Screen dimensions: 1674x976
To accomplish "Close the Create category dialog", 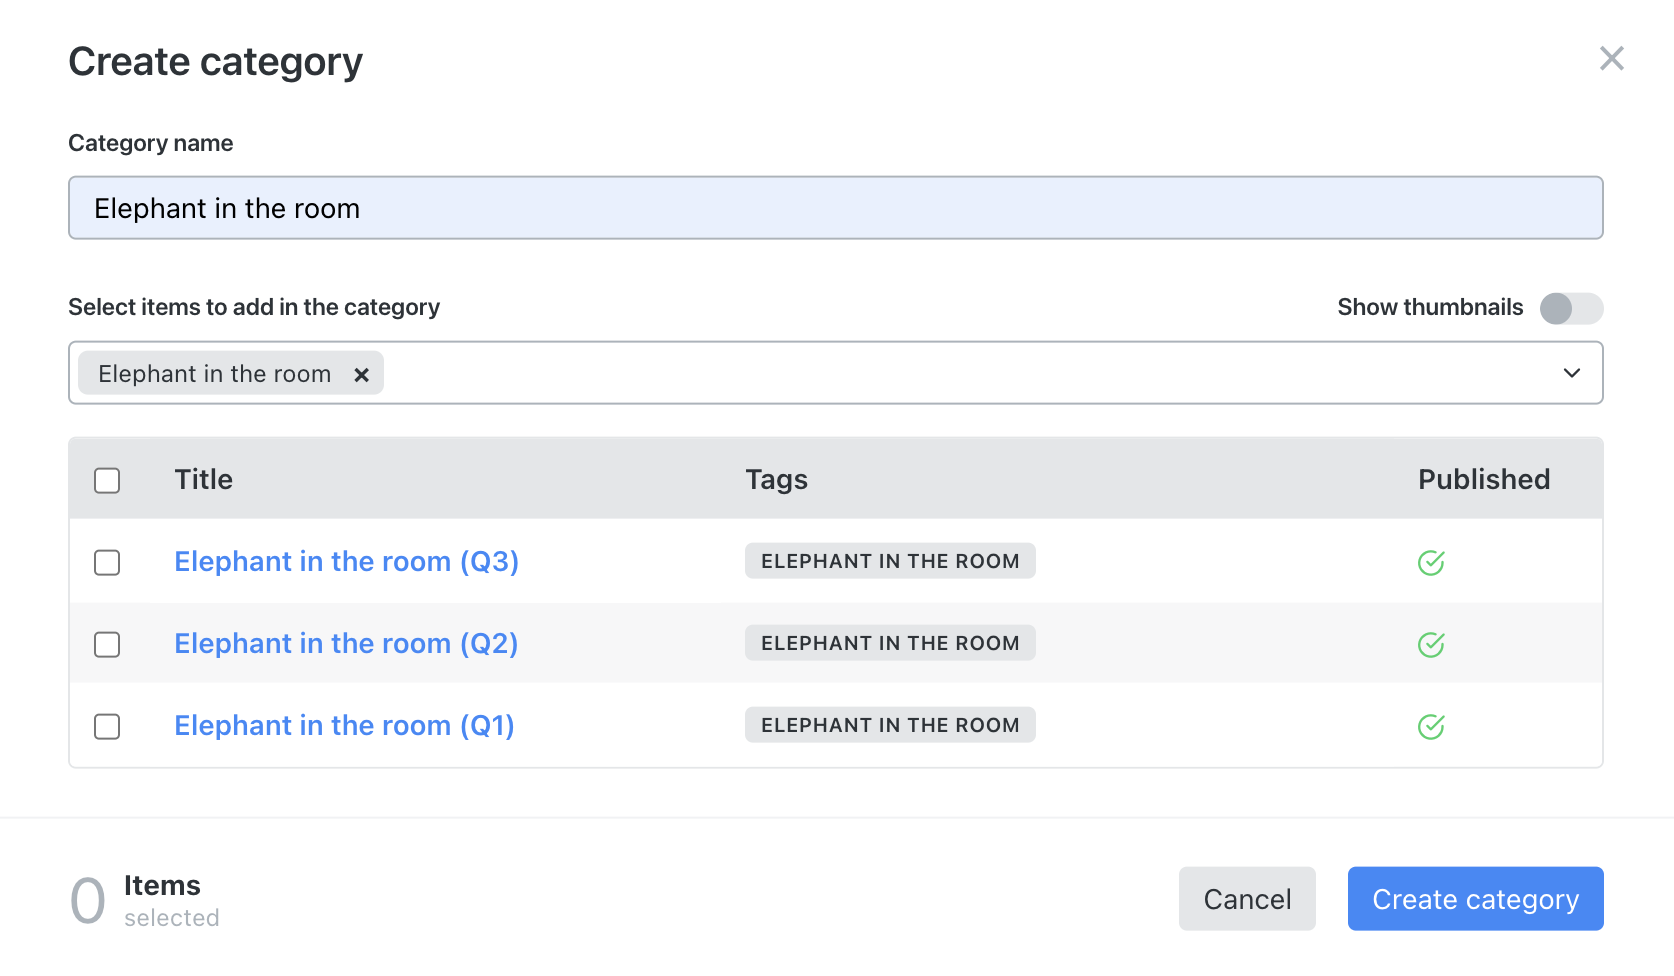I will (x=1611, y=58).
